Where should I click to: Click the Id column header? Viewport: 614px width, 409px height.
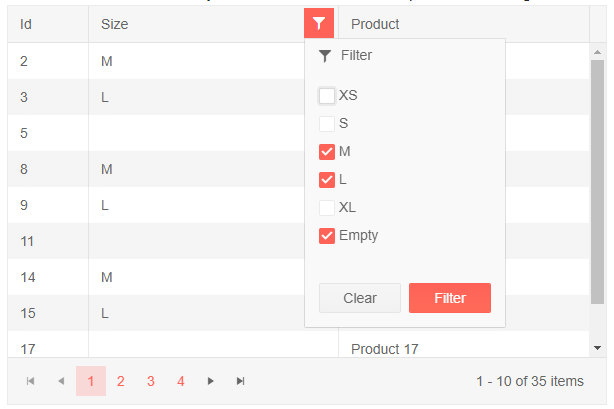[26, 24]
